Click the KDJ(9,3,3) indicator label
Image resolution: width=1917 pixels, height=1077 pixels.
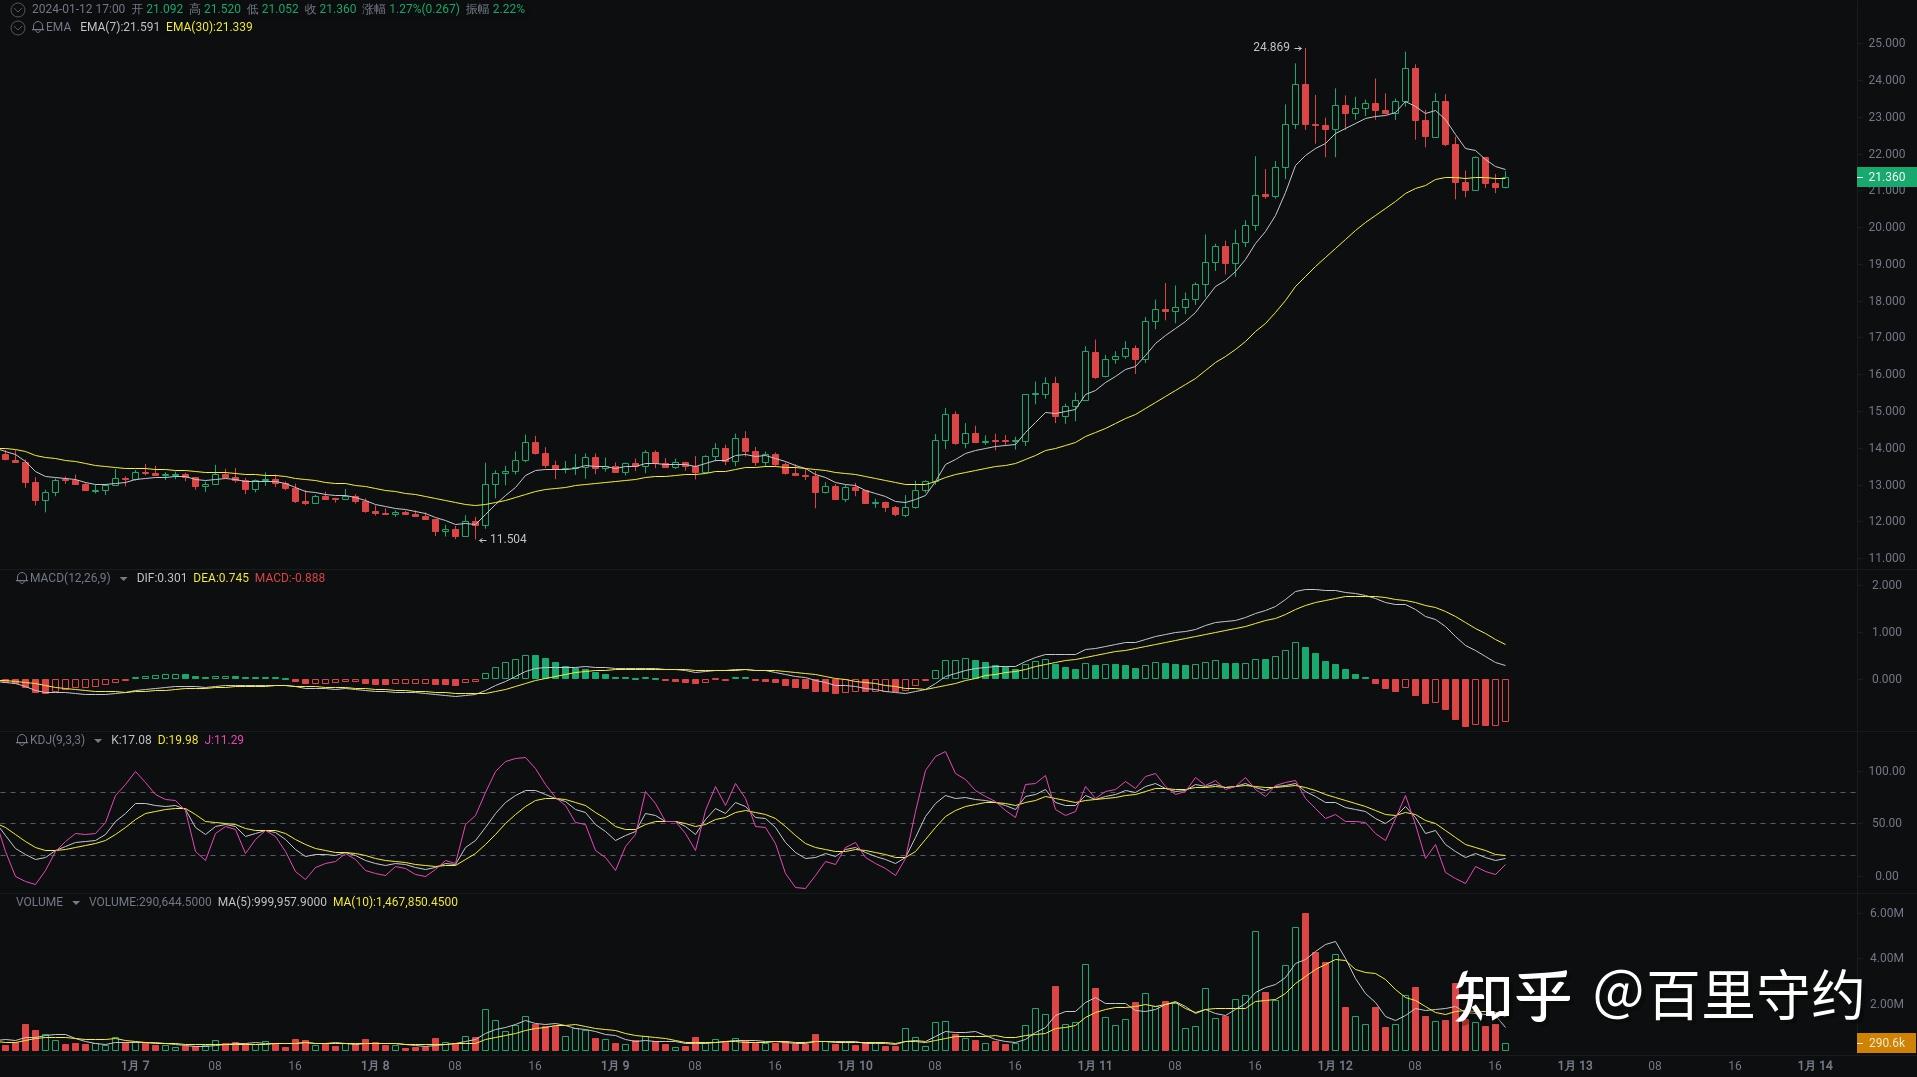[x=57, y=740]
